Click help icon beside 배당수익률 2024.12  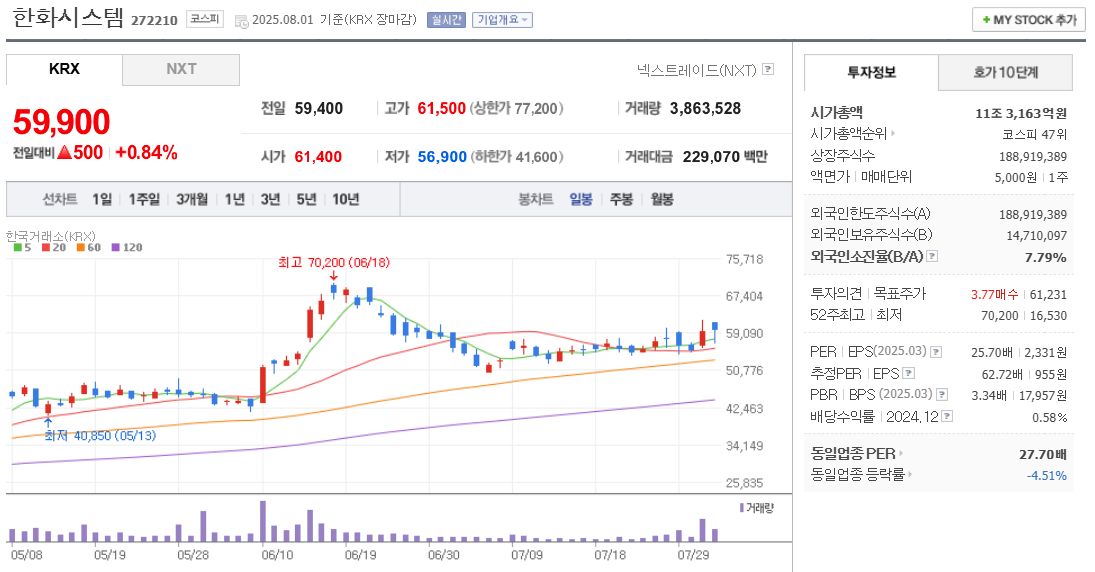click(x=947, y=416)
